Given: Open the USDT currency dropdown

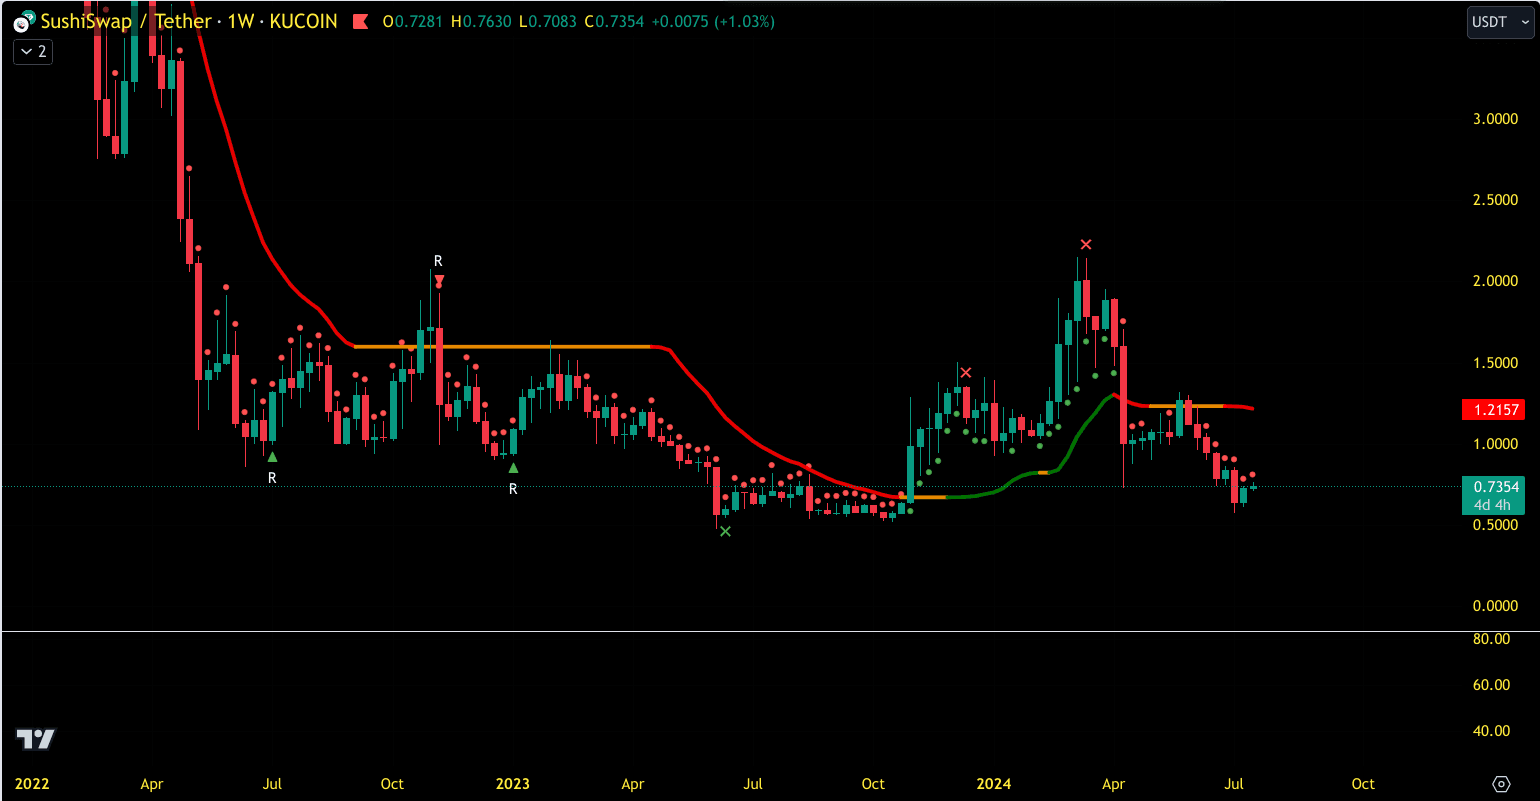Looking at the screenshot, I should (1500, 22).
